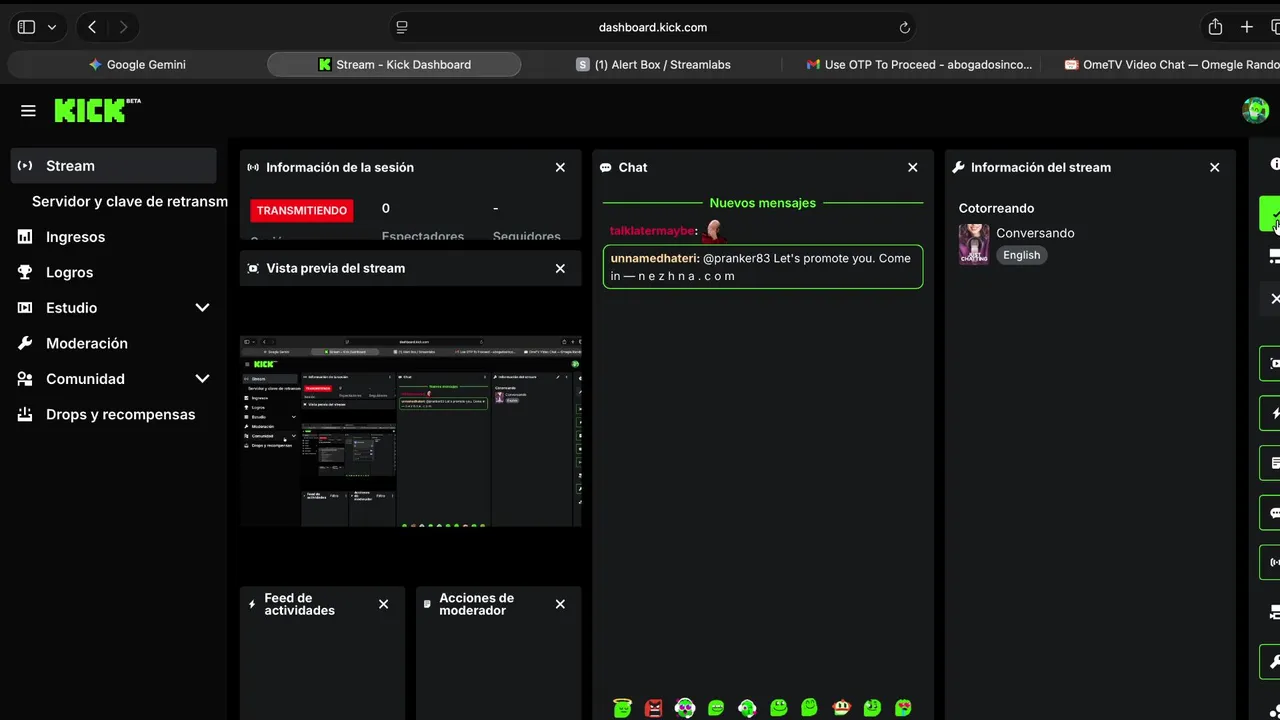Select the headphones emote in chat
The image size is (1280, 720).
tap(747, 708)
